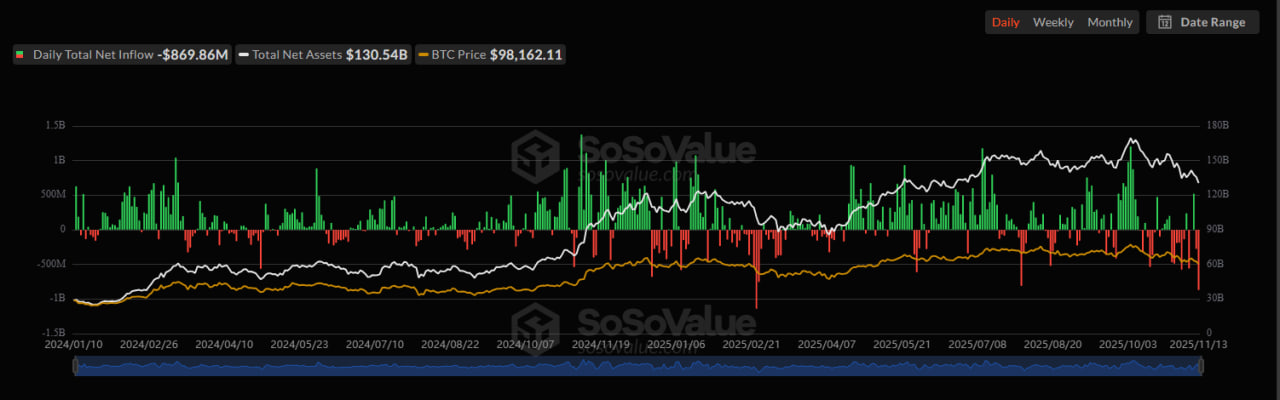Switch to the Monthly view
Screen dimensions: 1280x400
1110,22
